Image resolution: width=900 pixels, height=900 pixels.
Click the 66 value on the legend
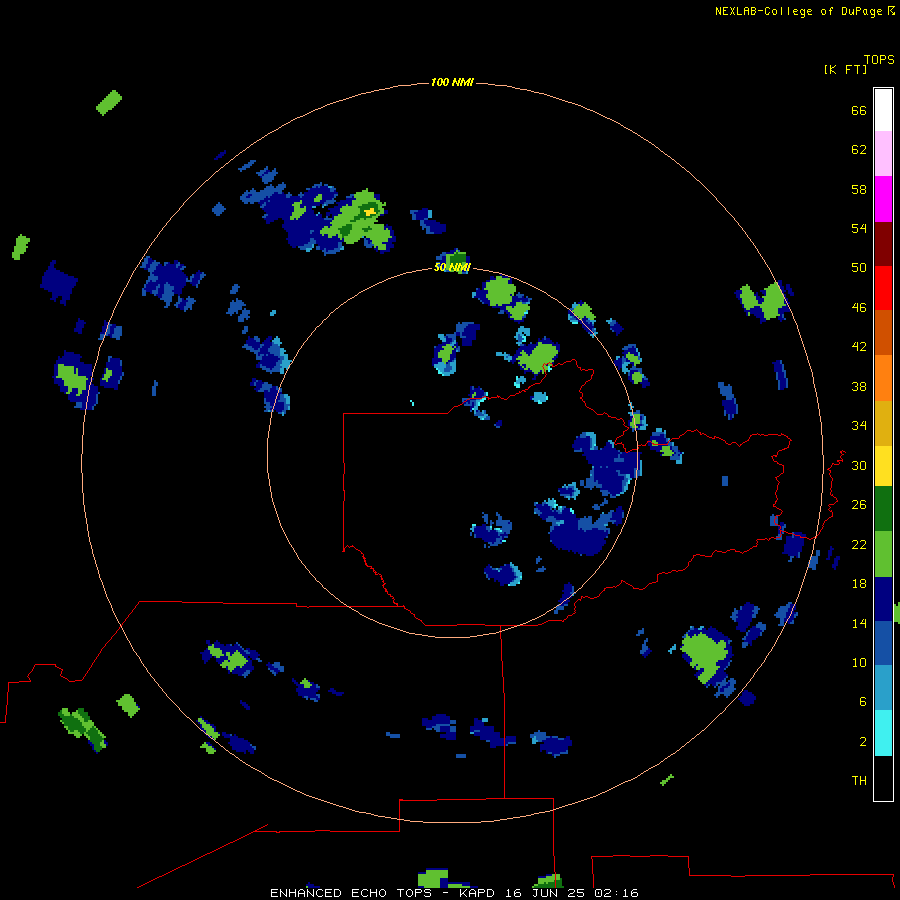[859, 111]
